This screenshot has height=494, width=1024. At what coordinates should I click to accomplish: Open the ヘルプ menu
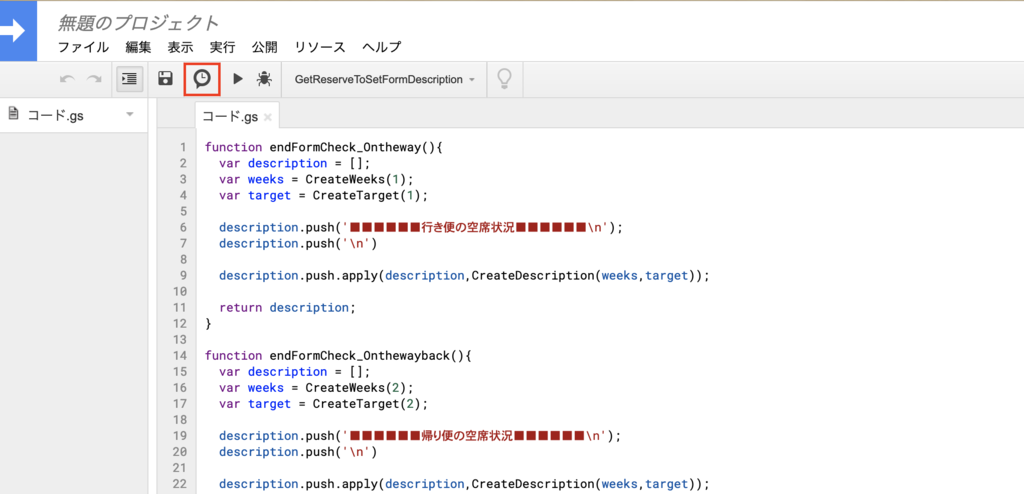click(381, 47)
